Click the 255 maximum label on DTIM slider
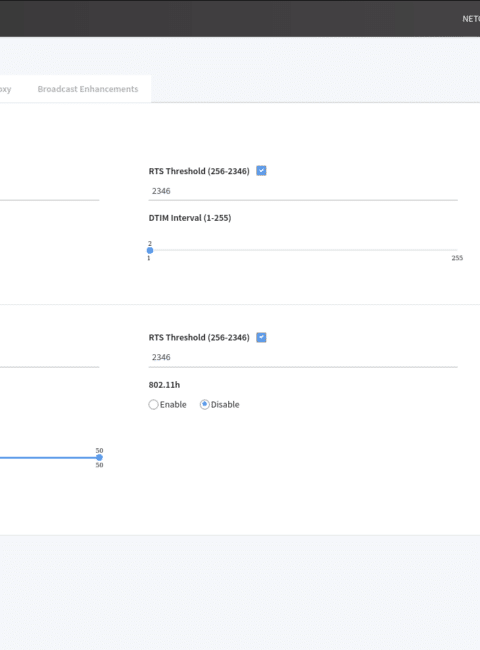Image resolution: width=480 pixels, height=650 pixels. [457, 258]
